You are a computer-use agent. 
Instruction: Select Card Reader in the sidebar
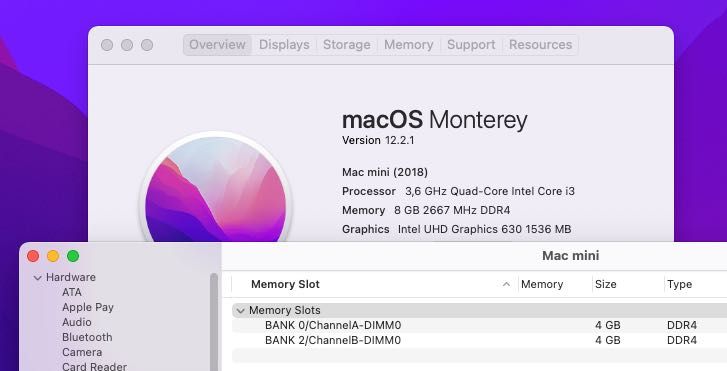tap(95, 366)
